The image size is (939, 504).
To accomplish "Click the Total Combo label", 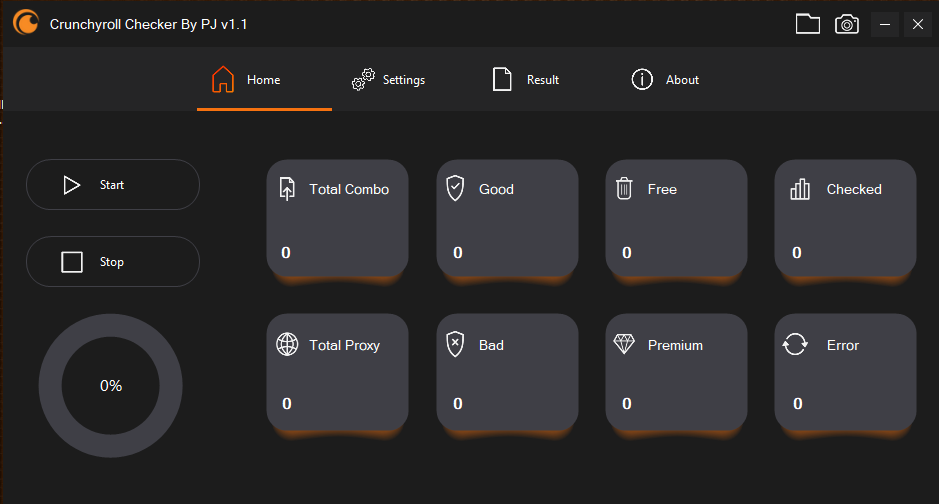I will click(349, 189).
